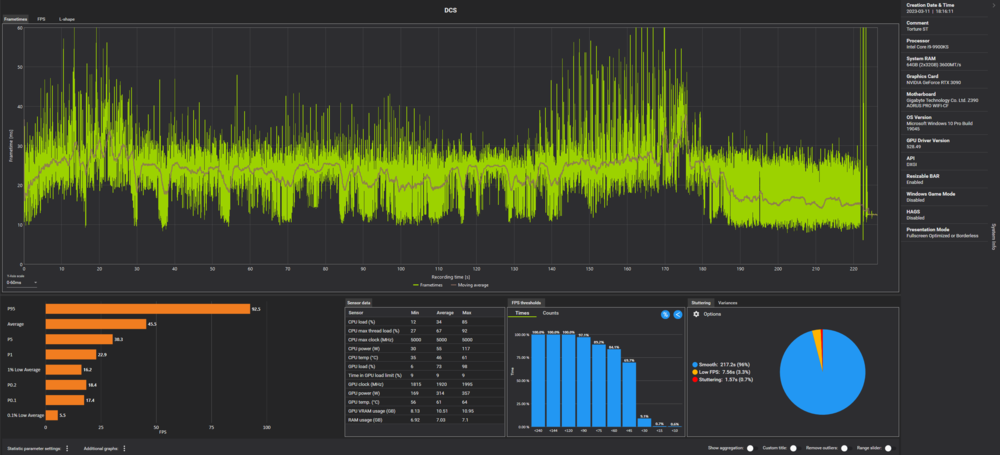Open the L-shape tab

click(66, 19)
